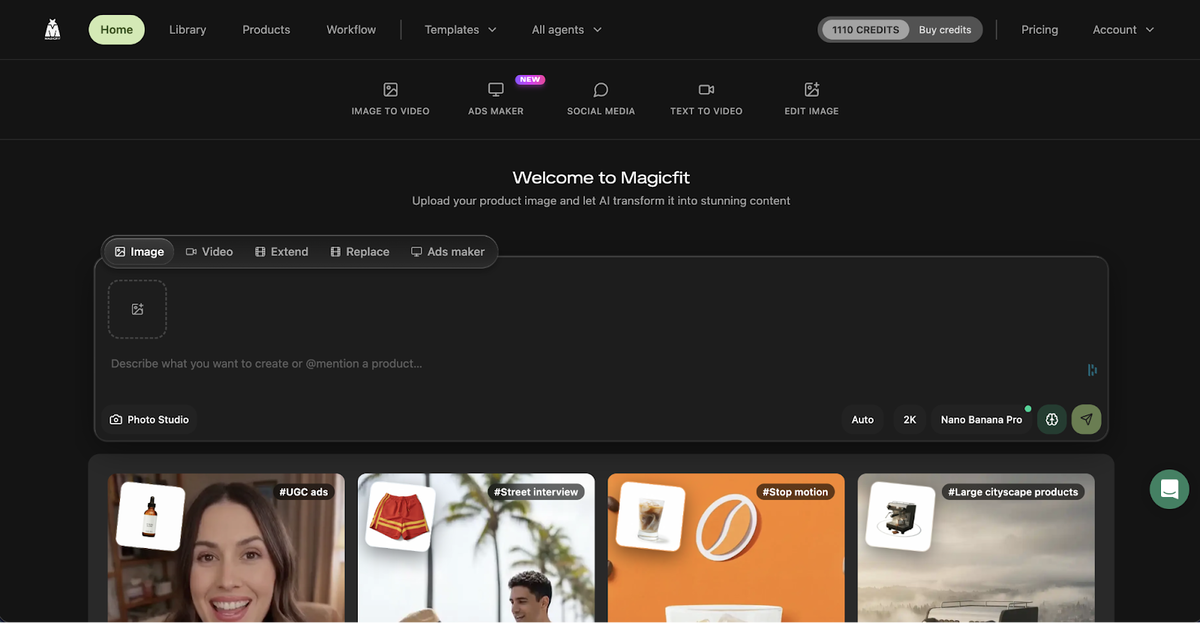Open the Account dropdown
The width and height of the screenshot is (1200, 623).
click(x=1122, y=29)
